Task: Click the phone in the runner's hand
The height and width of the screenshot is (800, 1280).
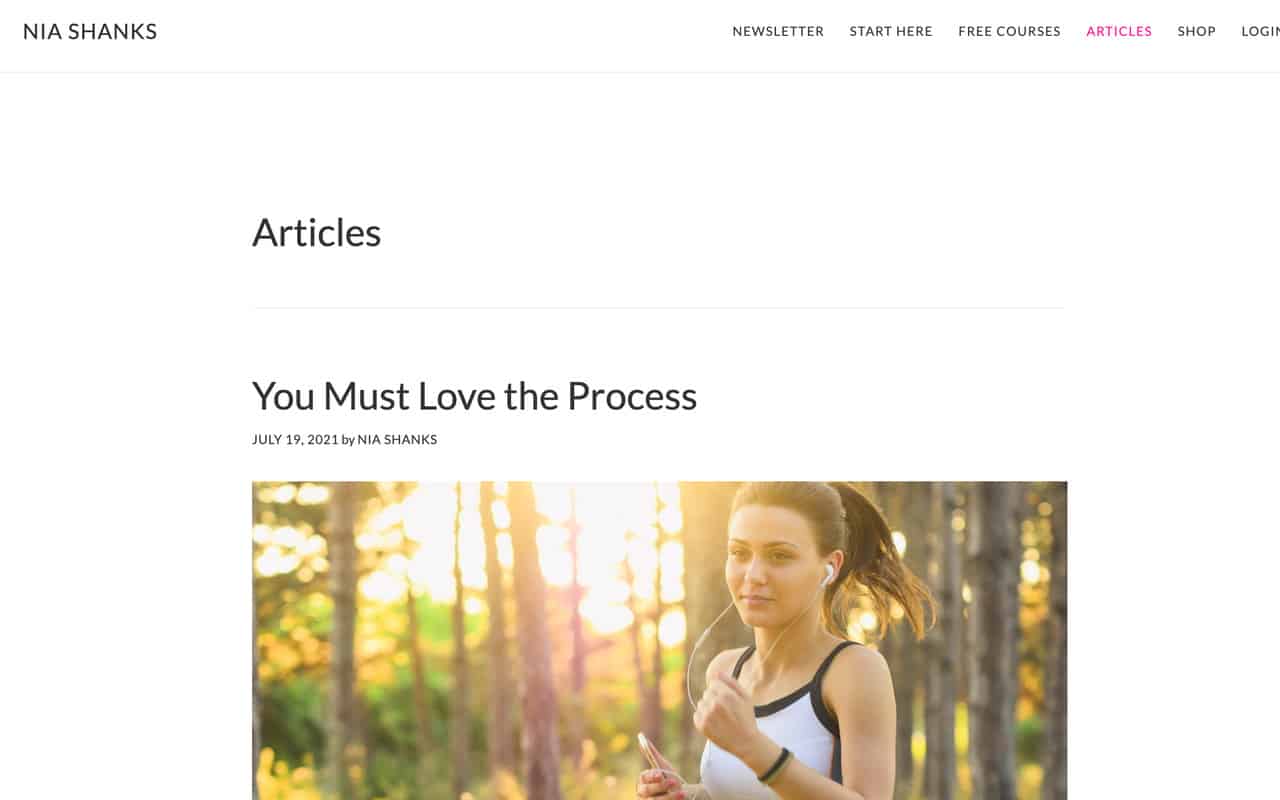Action: click(652, 755)
